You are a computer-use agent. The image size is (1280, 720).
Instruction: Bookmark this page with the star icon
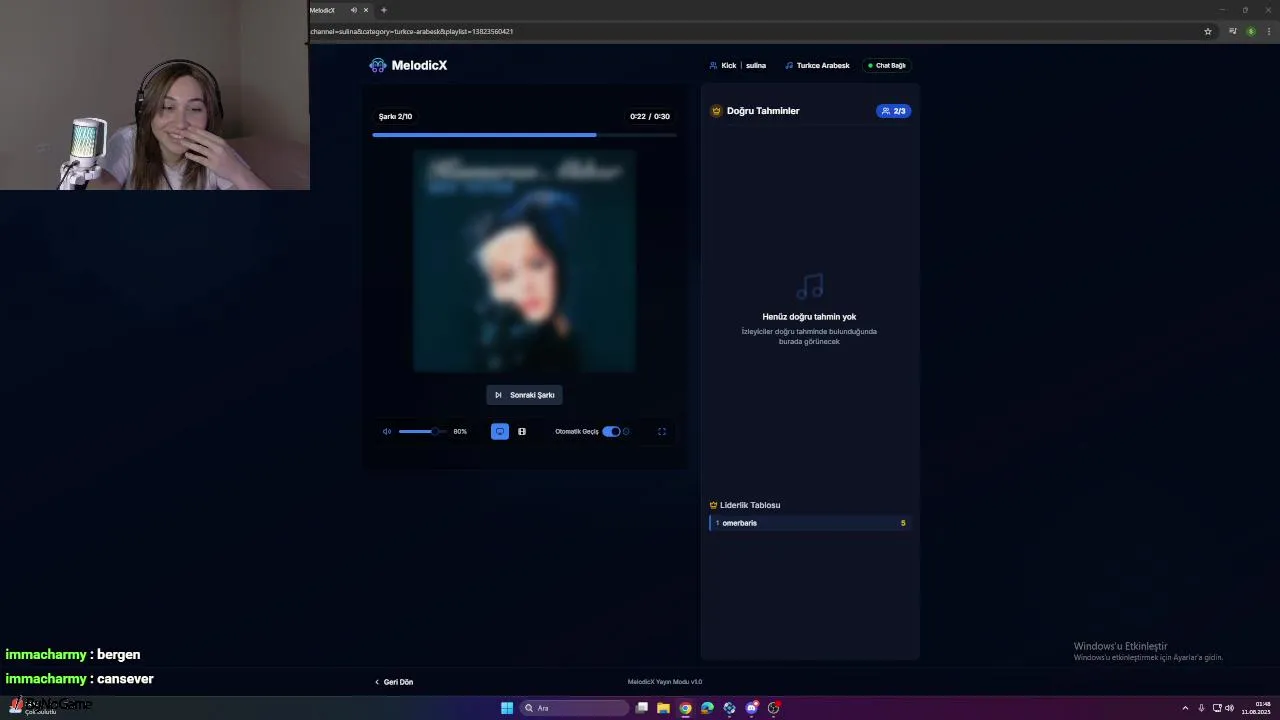[x=1208, y=31]
